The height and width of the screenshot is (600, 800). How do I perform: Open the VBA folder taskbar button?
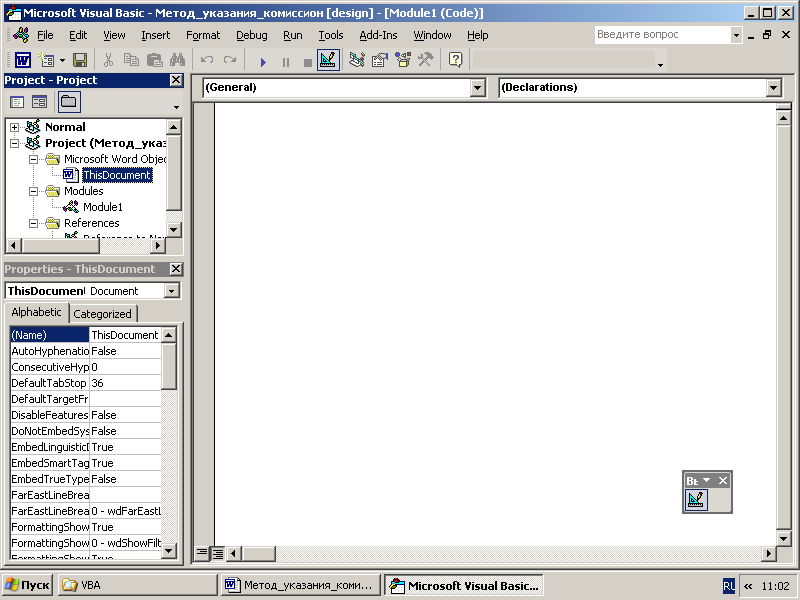click(x=137, y=585)
